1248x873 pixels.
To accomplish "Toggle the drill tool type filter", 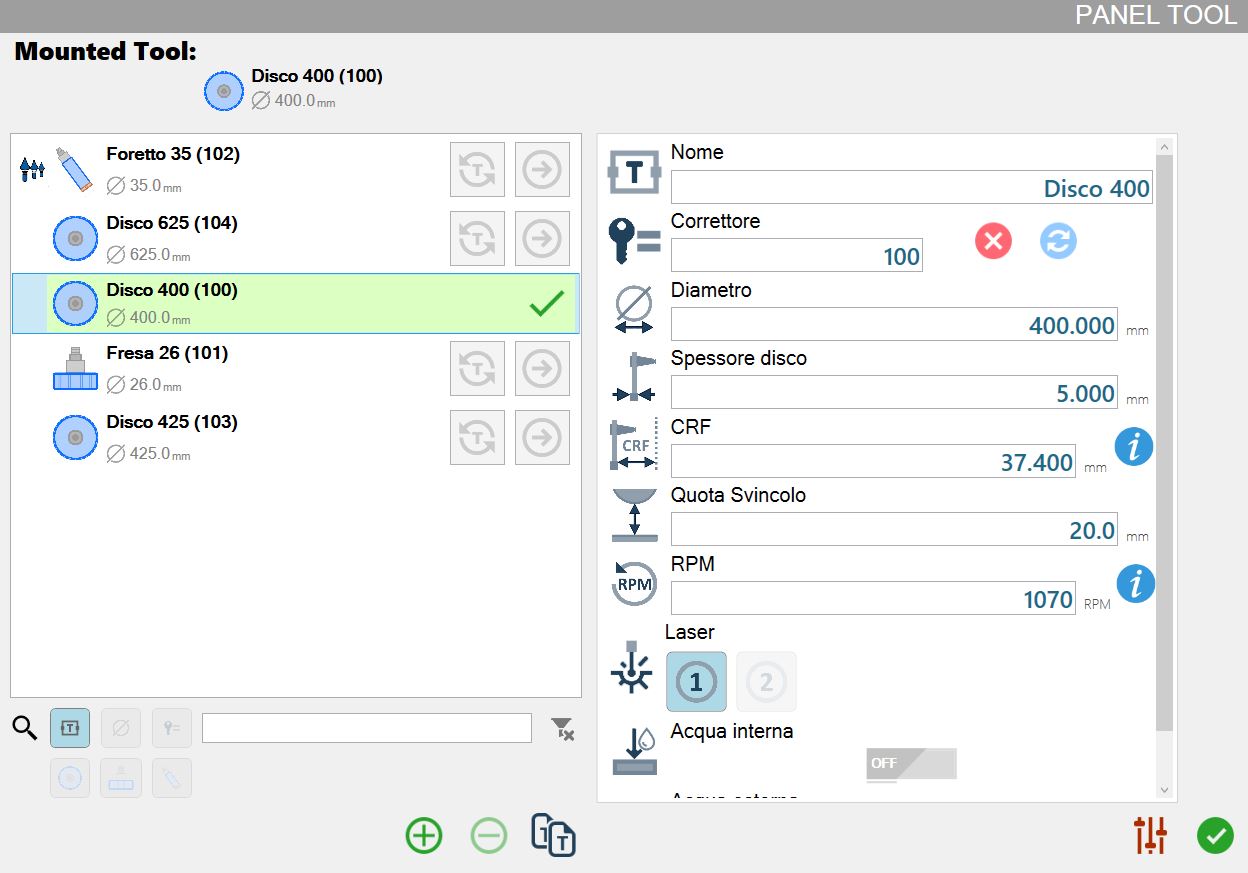I will [x=172, y=778].
